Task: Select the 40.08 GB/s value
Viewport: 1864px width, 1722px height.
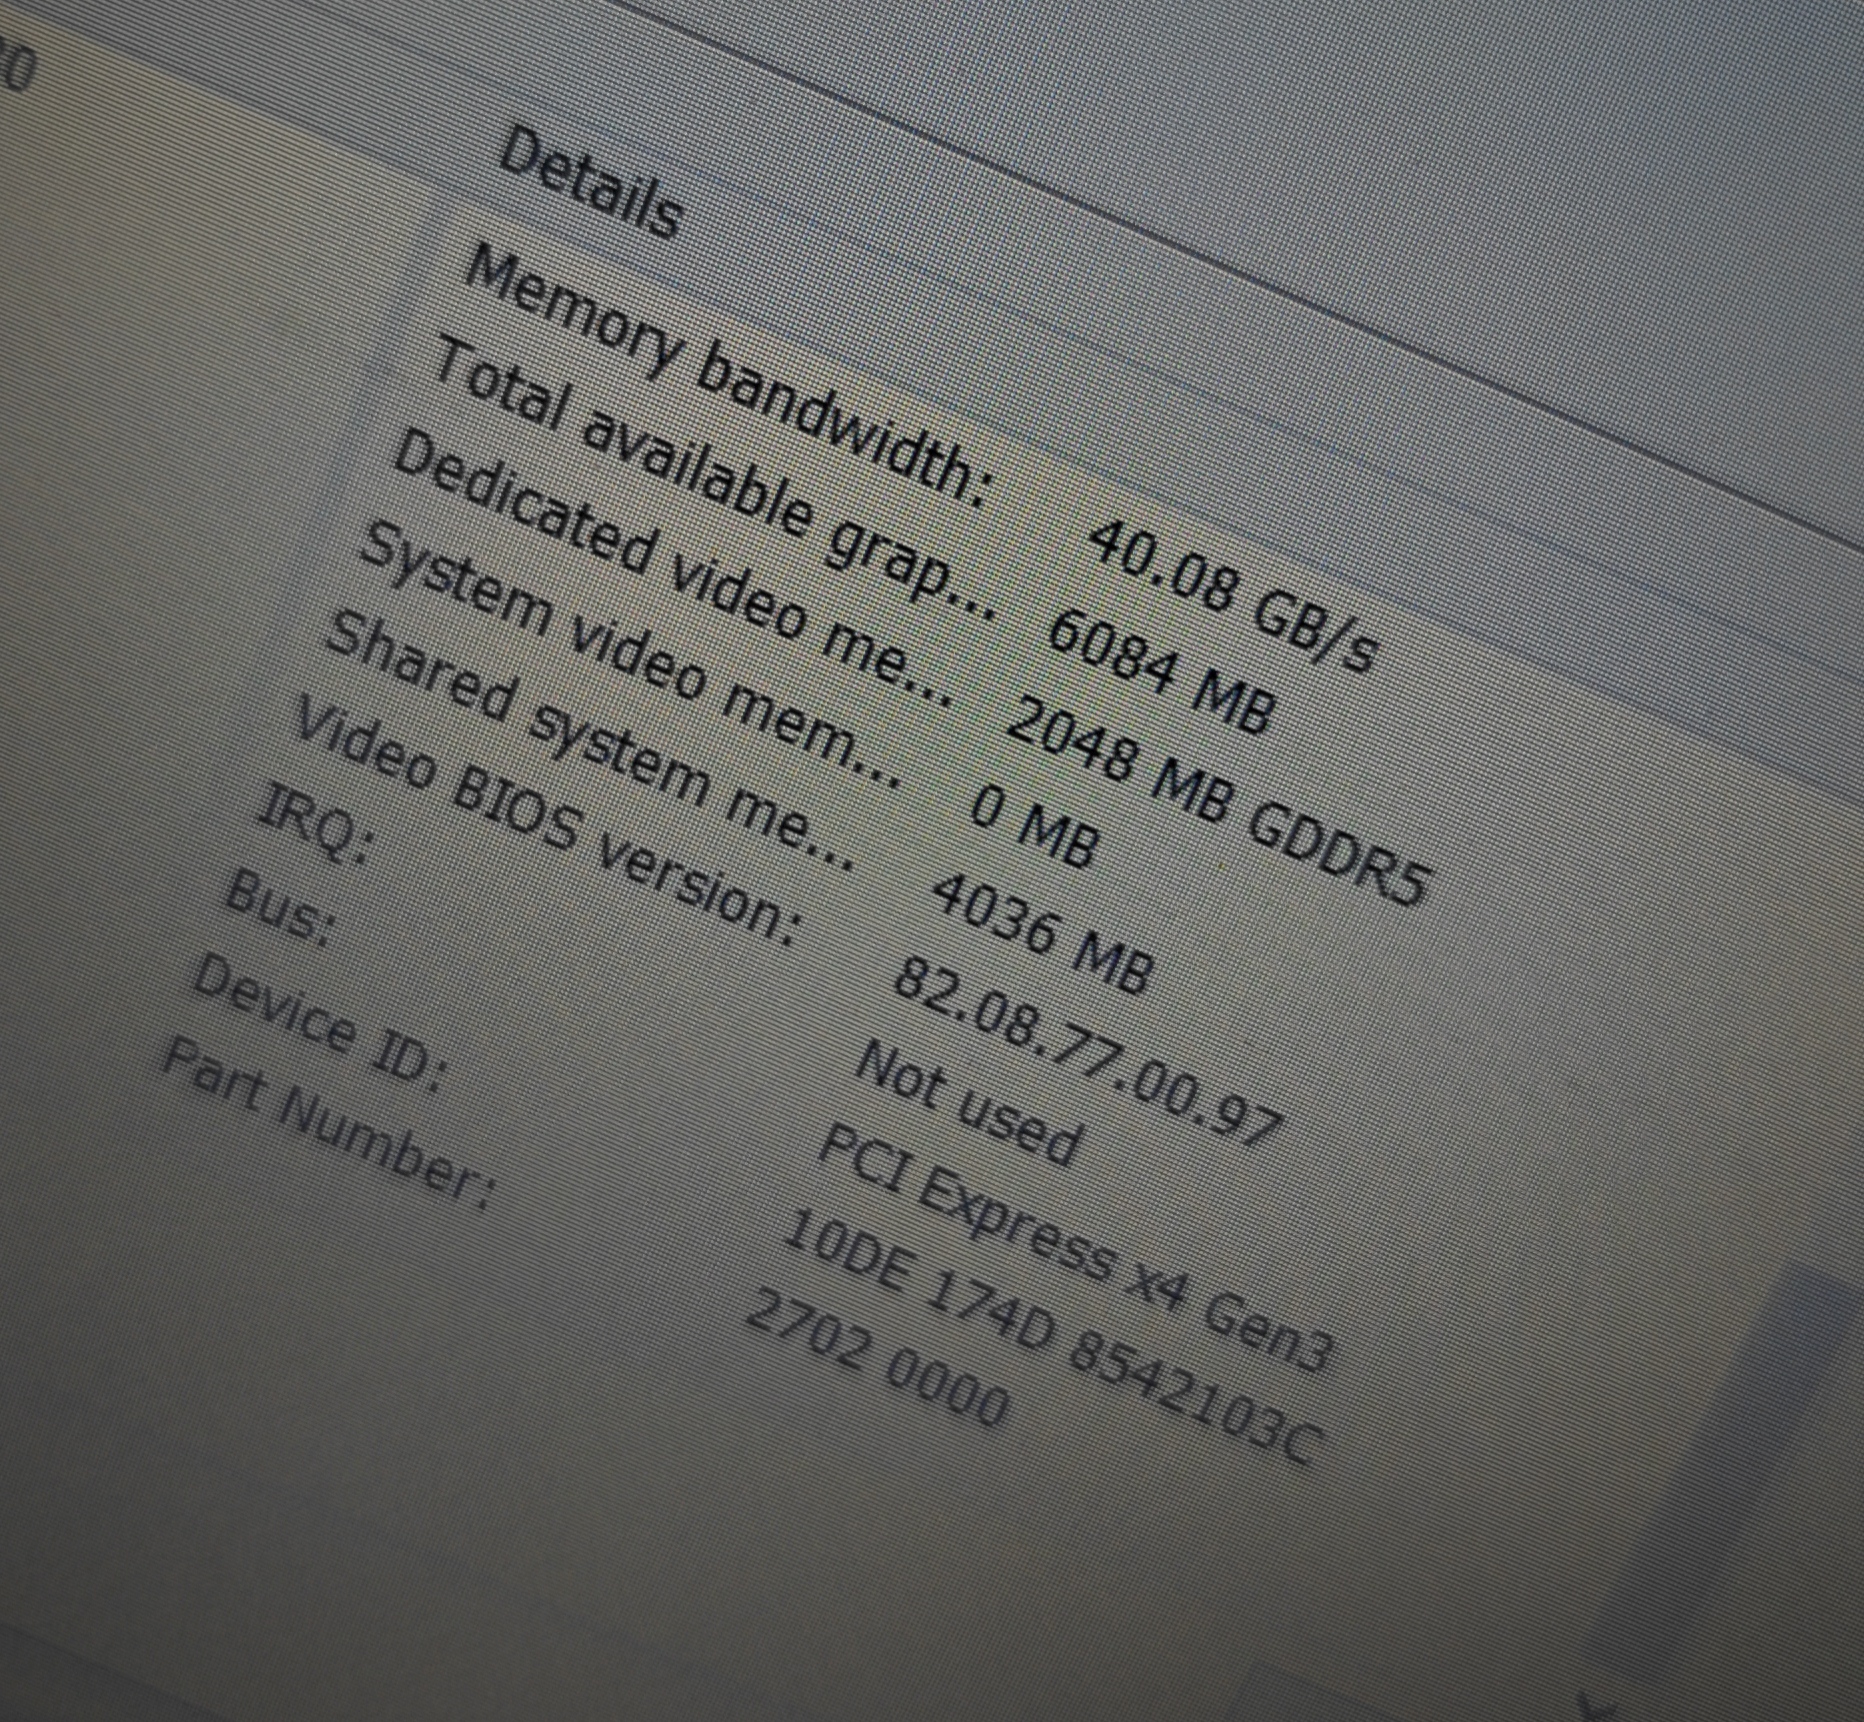Action: (1235, 596)
